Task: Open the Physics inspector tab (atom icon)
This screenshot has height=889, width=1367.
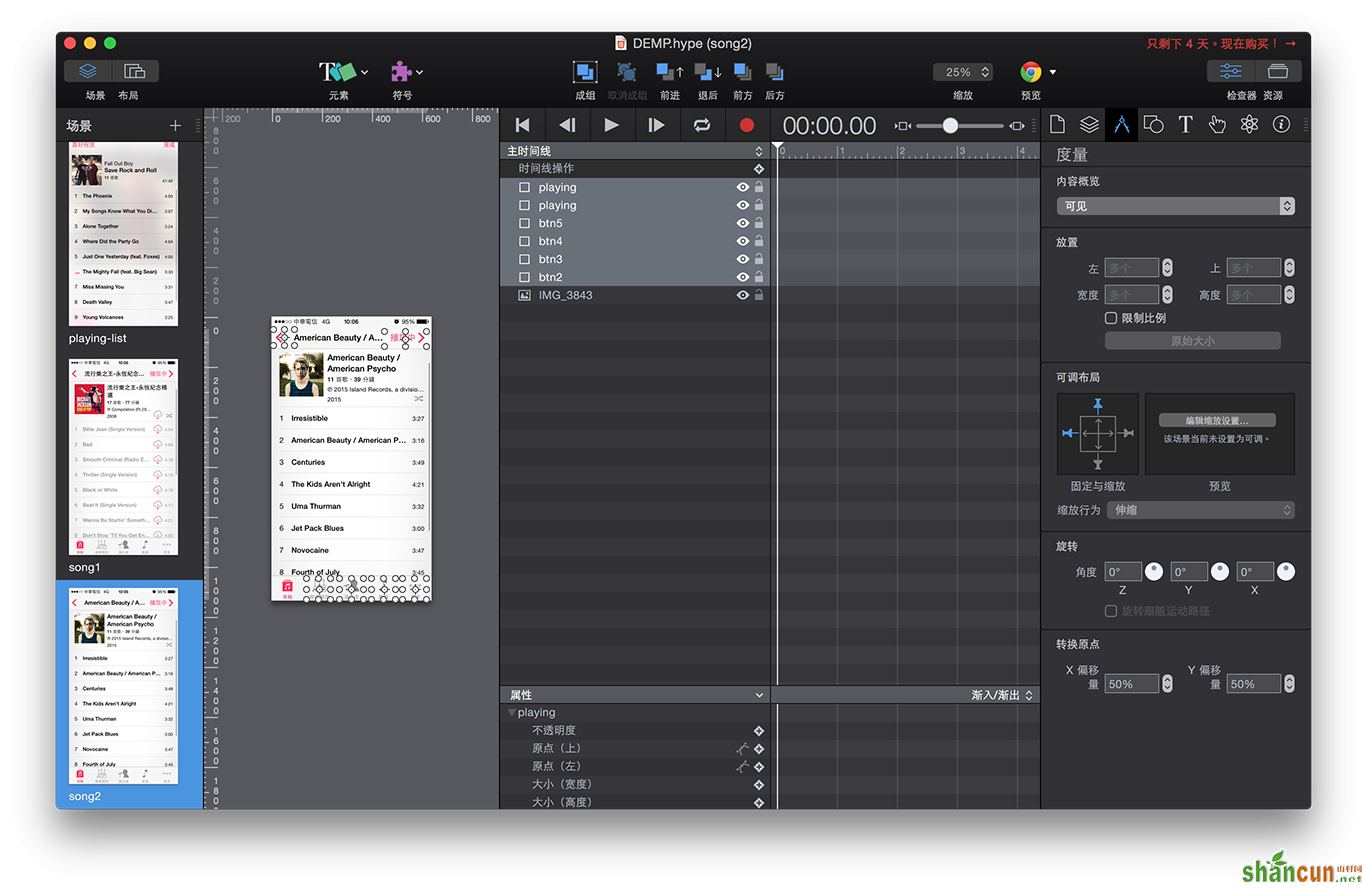Action: pos(1249,124)
